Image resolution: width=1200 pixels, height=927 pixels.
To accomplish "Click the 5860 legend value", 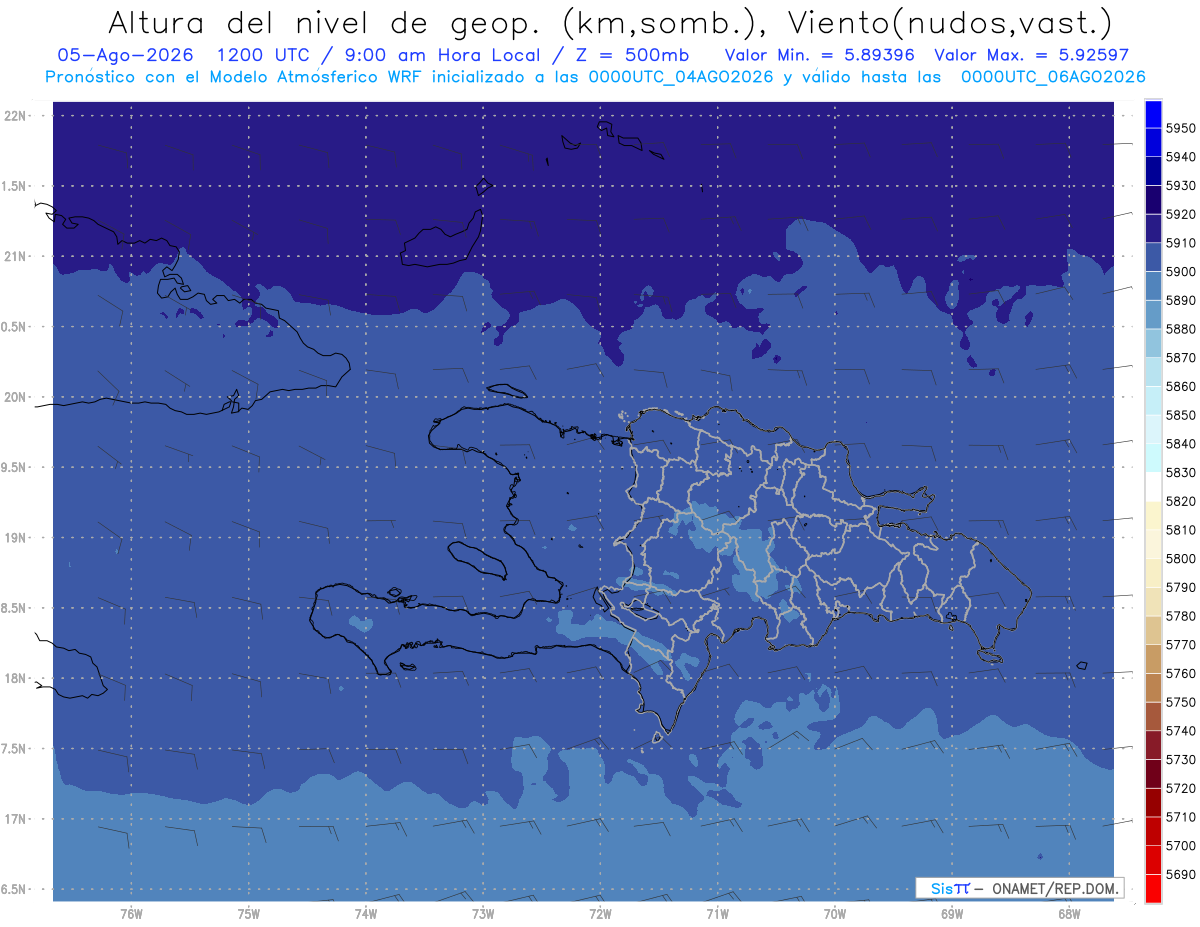I will click(1180, 387).
